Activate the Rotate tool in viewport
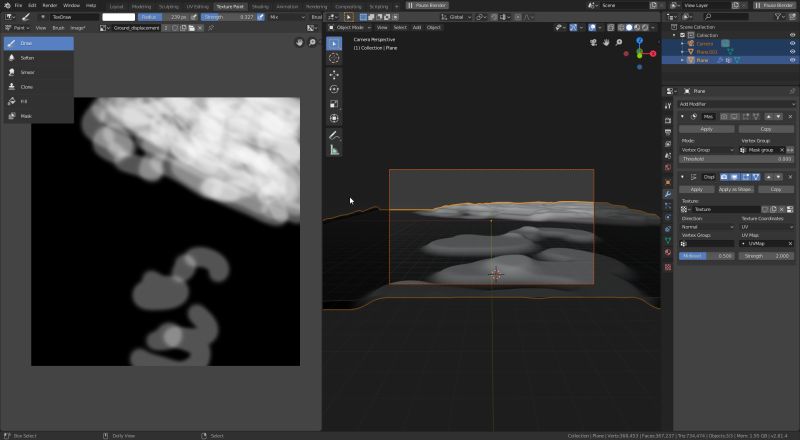 [334, 89]
